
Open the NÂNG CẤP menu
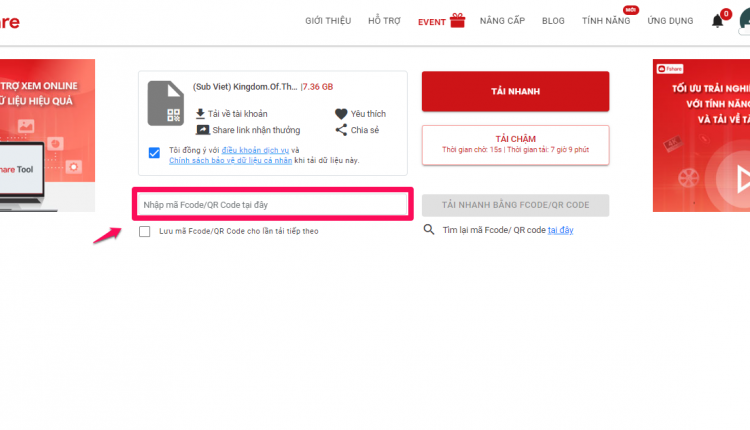tap(502, 21)
